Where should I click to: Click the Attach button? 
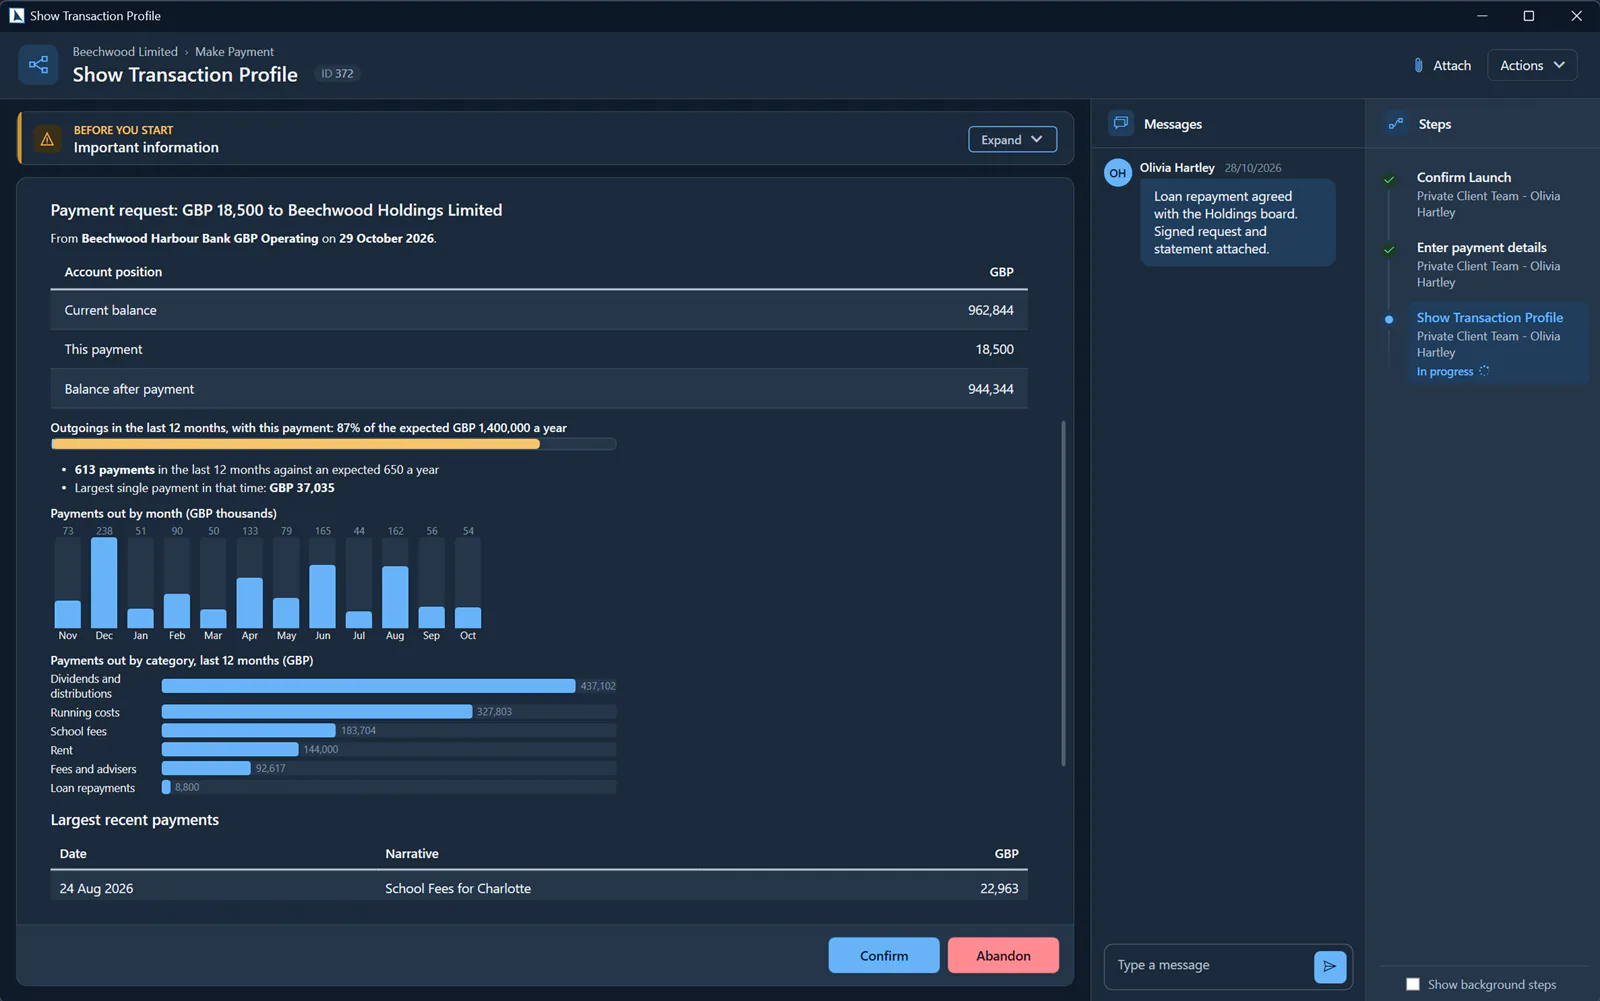click(x=1442, y=65)
